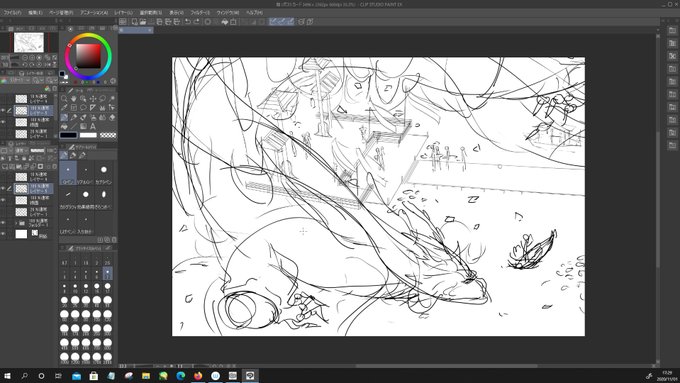Toggle Snap to grid in command bar
The height and width of the screenshot is (383, 680).
[x=290, y=22]
